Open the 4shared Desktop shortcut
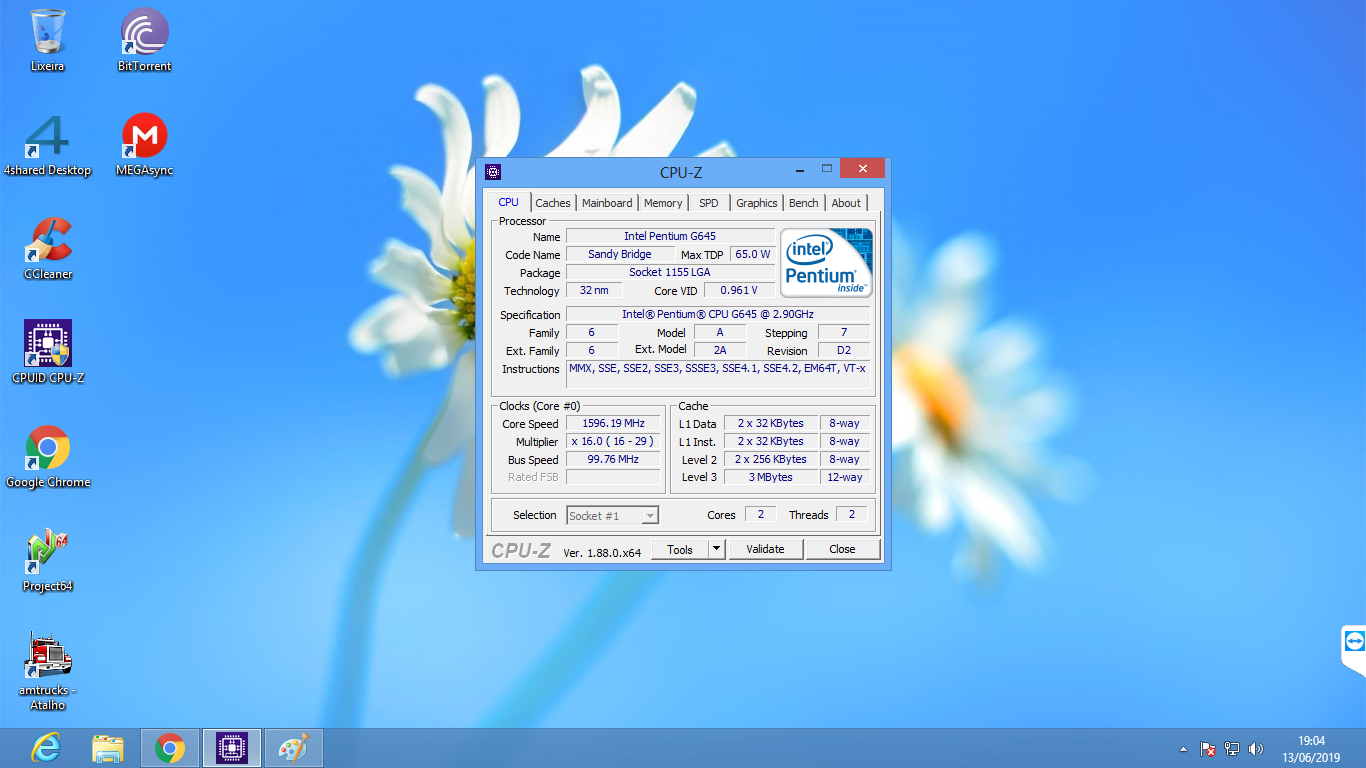1366x768 pixels. point(47,145)
